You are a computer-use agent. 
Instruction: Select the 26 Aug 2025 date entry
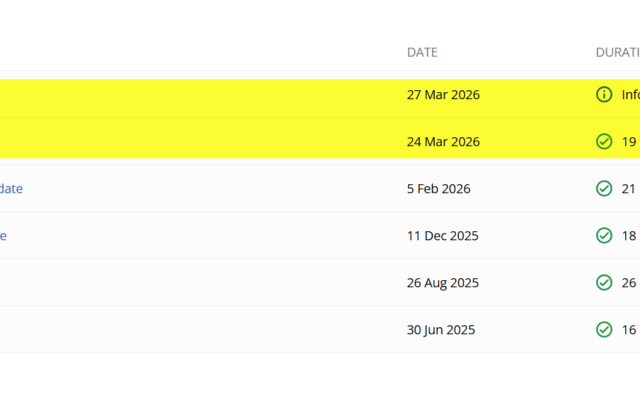coord(443,282)
